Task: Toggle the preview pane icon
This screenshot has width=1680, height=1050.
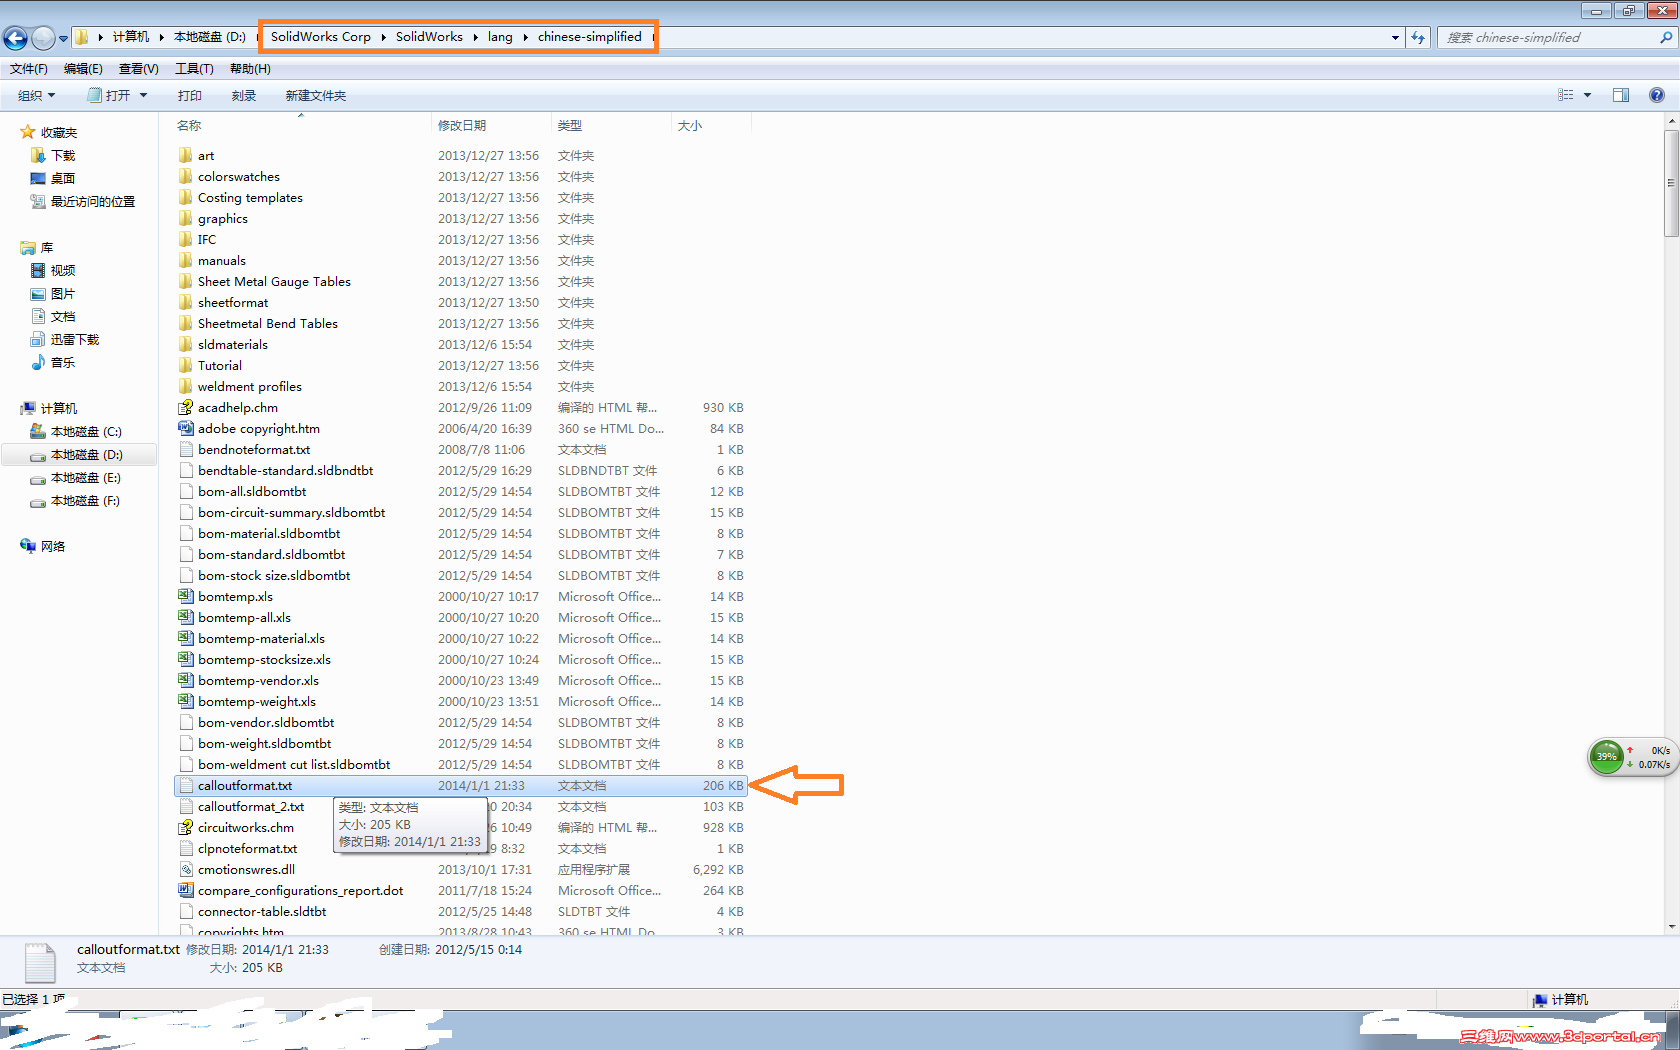Action: (x=1621, y=95)
